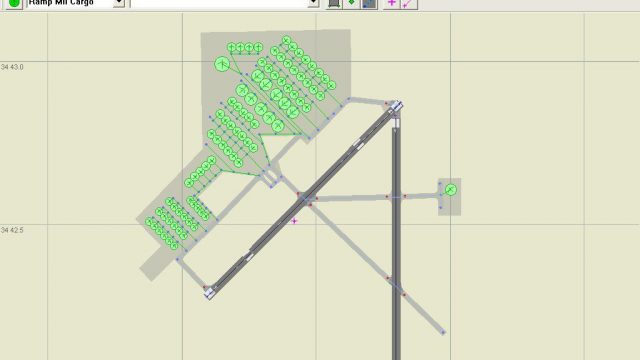The width and height of the screenshot is (640, 360).
Task: Click the runway threshold marker at southwest runway end
Action: tap(210, 293)
